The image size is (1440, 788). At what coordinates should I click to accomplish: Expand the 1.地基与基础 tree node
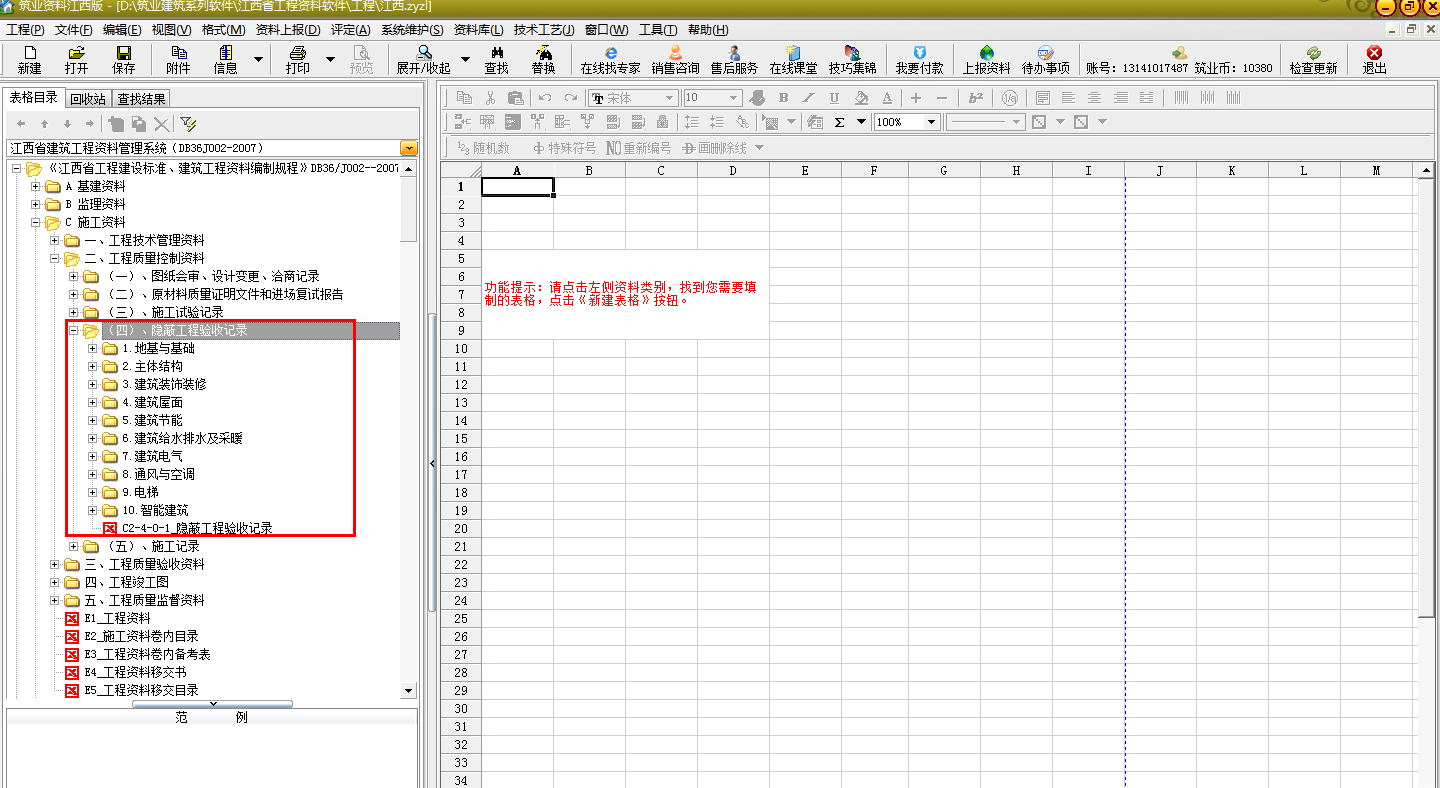pos(93,349)
